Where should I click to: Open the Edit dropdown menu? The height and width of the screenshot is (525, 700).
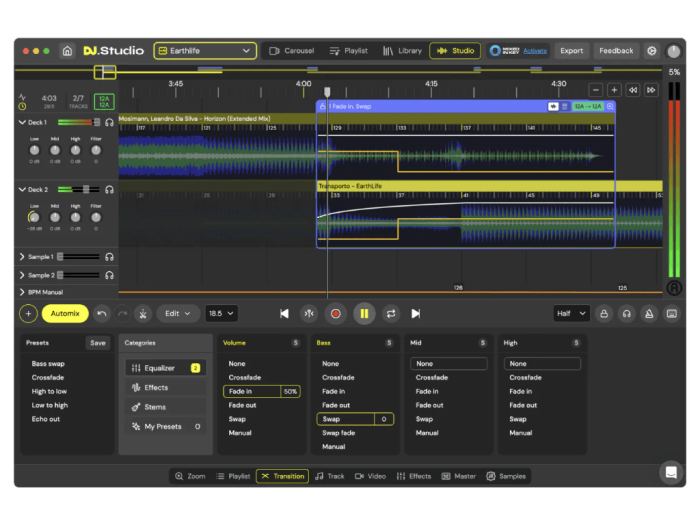click(177, 313)
